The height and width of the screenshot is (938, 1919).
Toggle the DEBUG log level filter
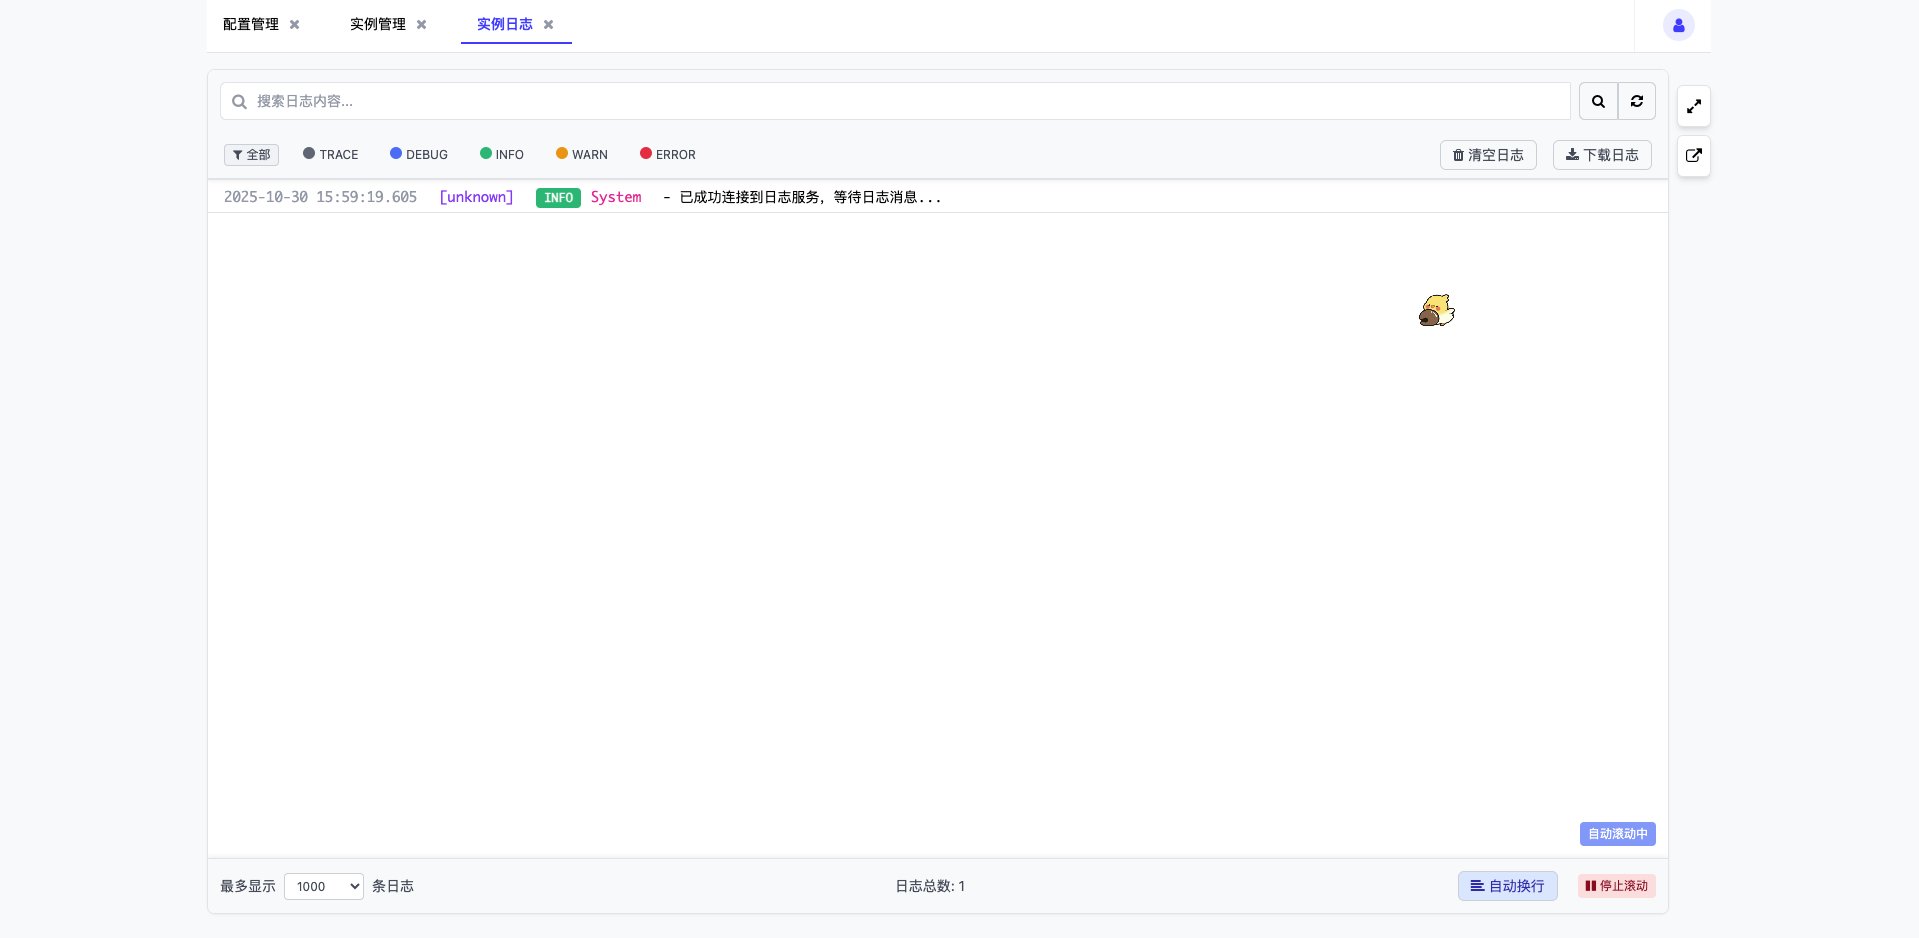[x=418, y=154]
